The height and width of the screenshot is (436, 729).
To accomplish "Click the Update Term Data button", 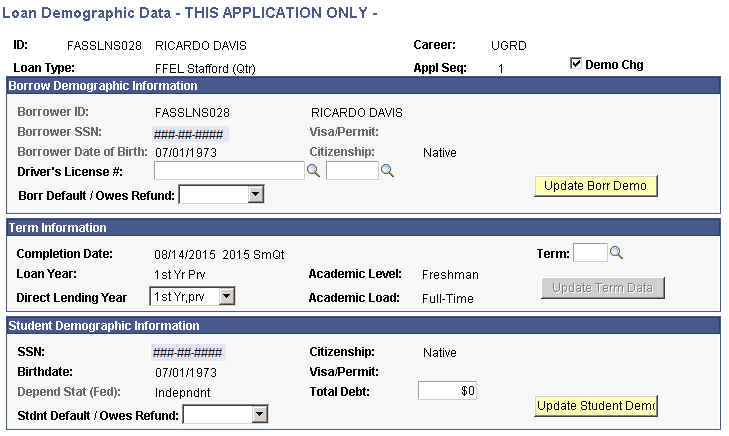I will tap(602, 288).
